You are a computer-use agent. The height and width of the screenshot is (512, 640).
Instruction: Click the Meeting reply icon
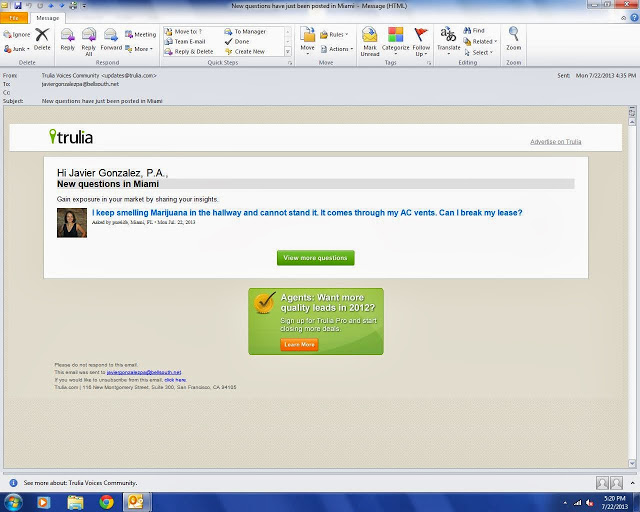(x=140, y=35)
